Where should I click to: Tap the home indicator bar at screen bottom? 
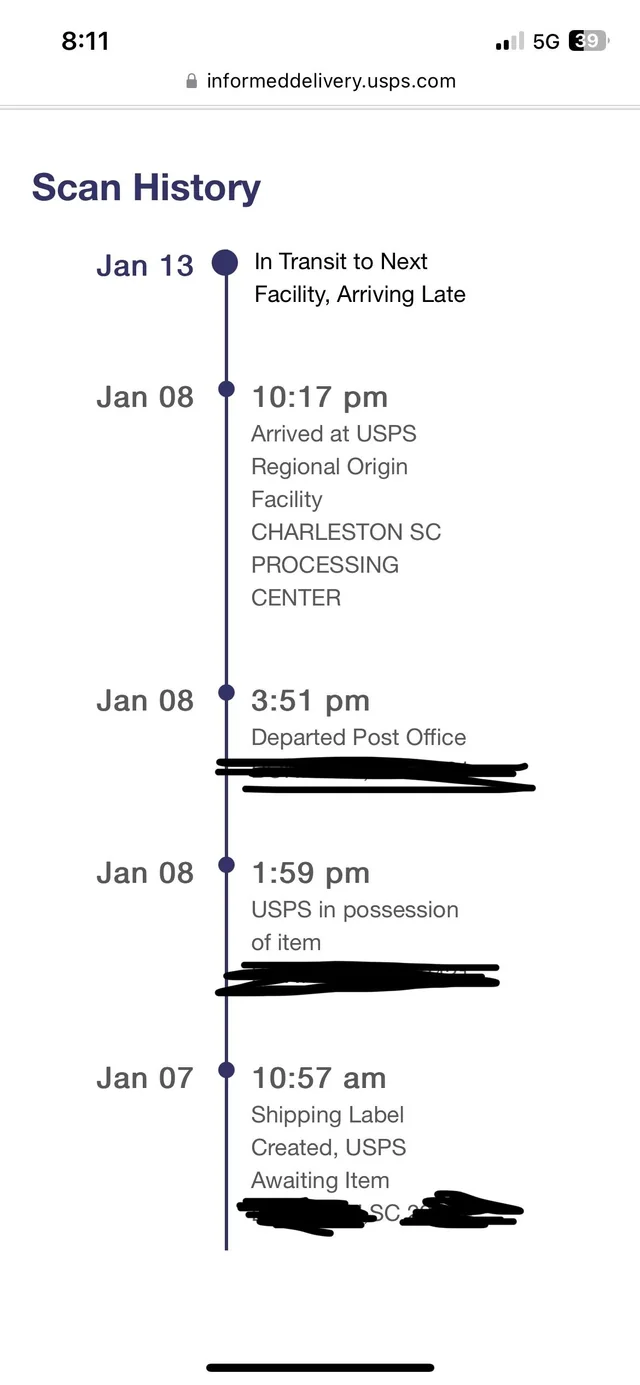coord(320,1367)
